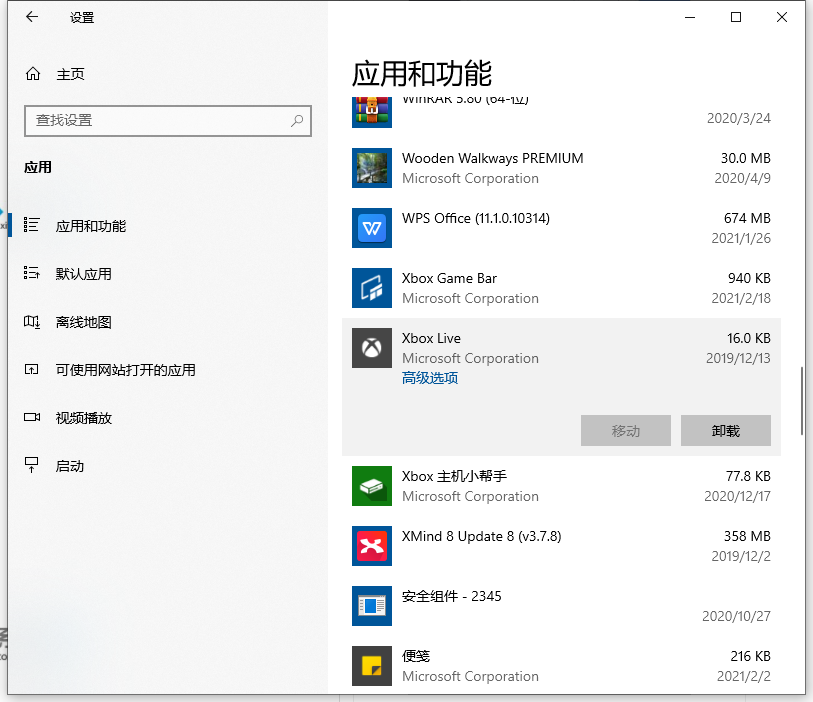Click the 离线地图 map icon
The height and width of the screenshot is (702, 813).
tap(31, 321)
